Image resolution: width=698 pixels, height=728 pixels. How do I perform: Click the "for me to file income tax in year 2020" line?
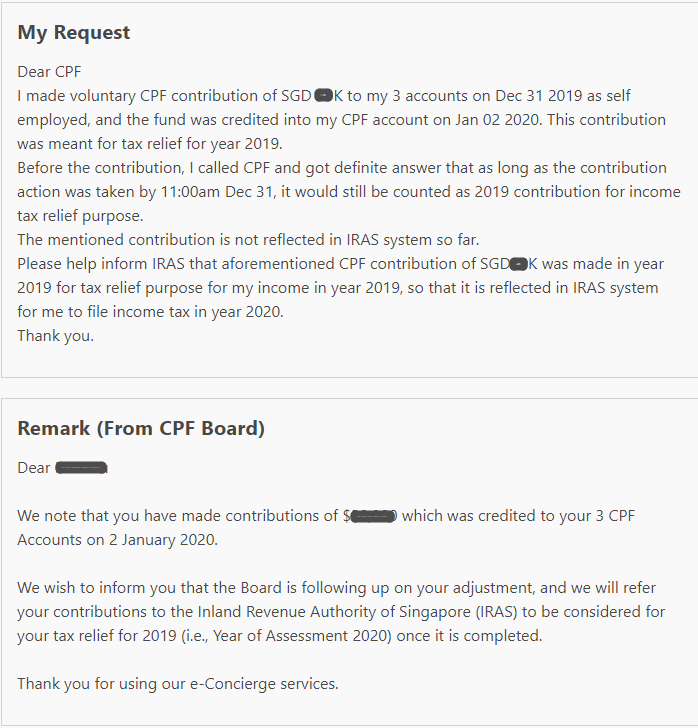150,312
